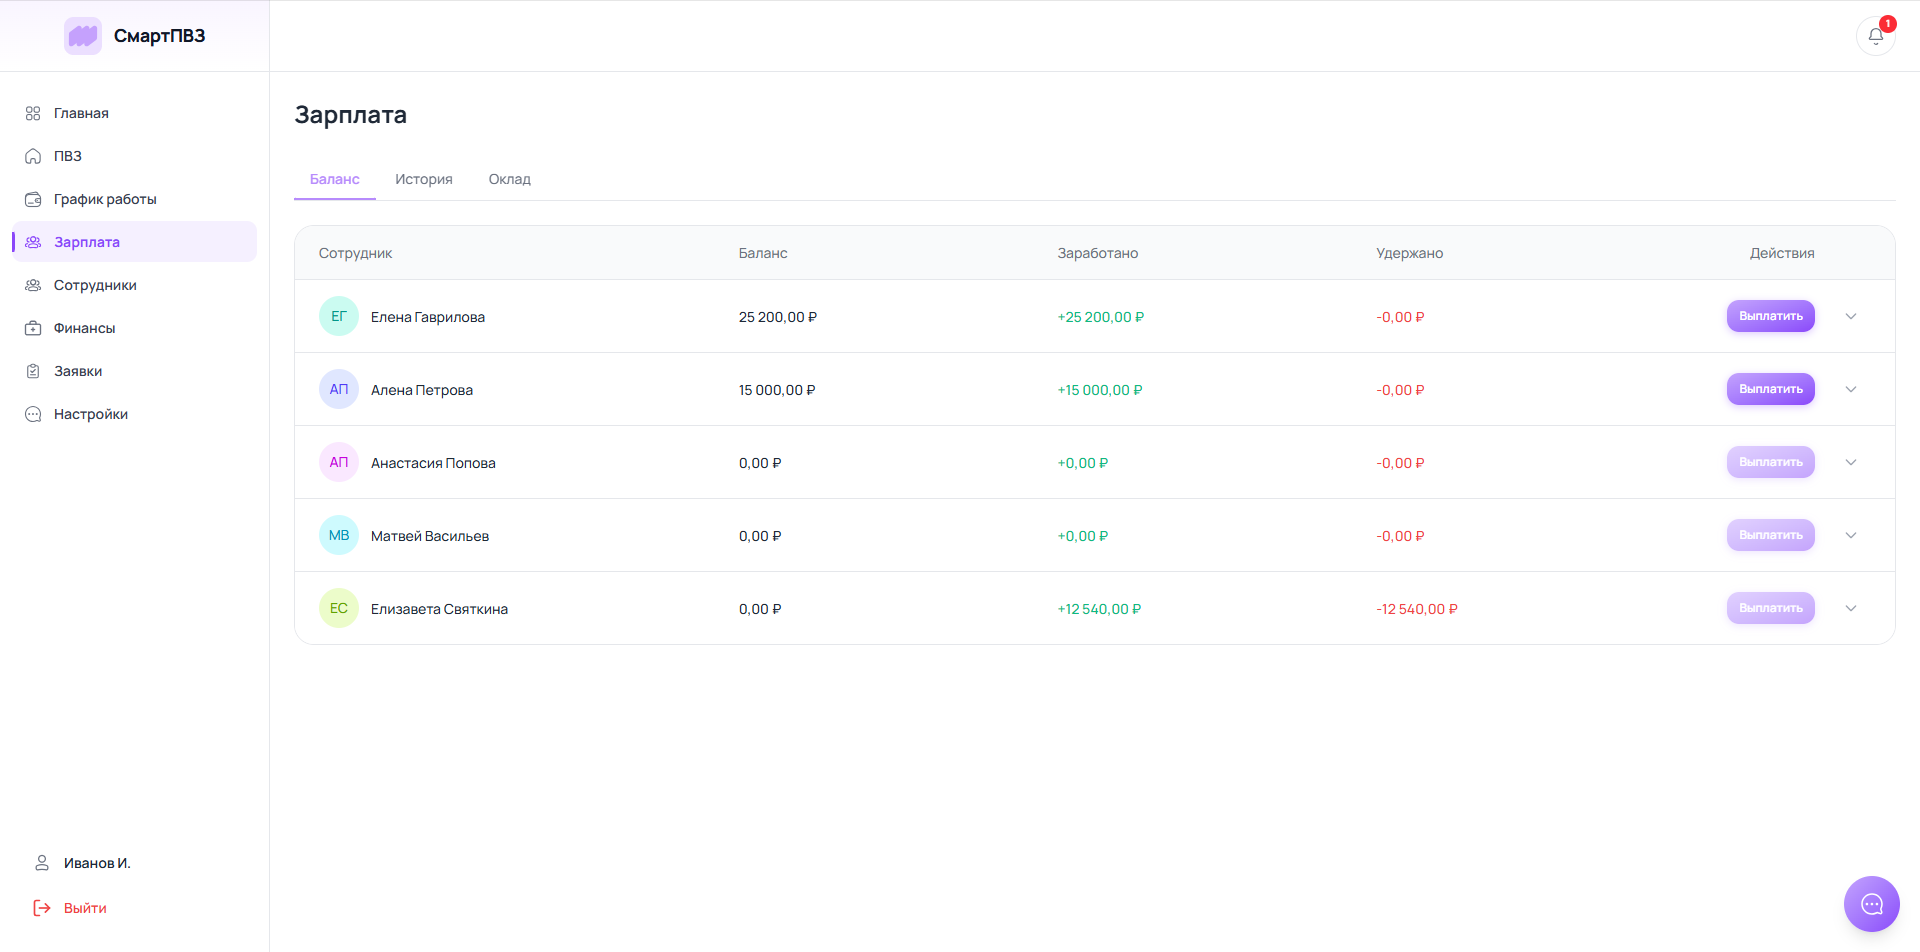Click the Выйти logout arrow icon
Image resolution: width=1920 pixels, height=952 pixels.
point(42,908)
